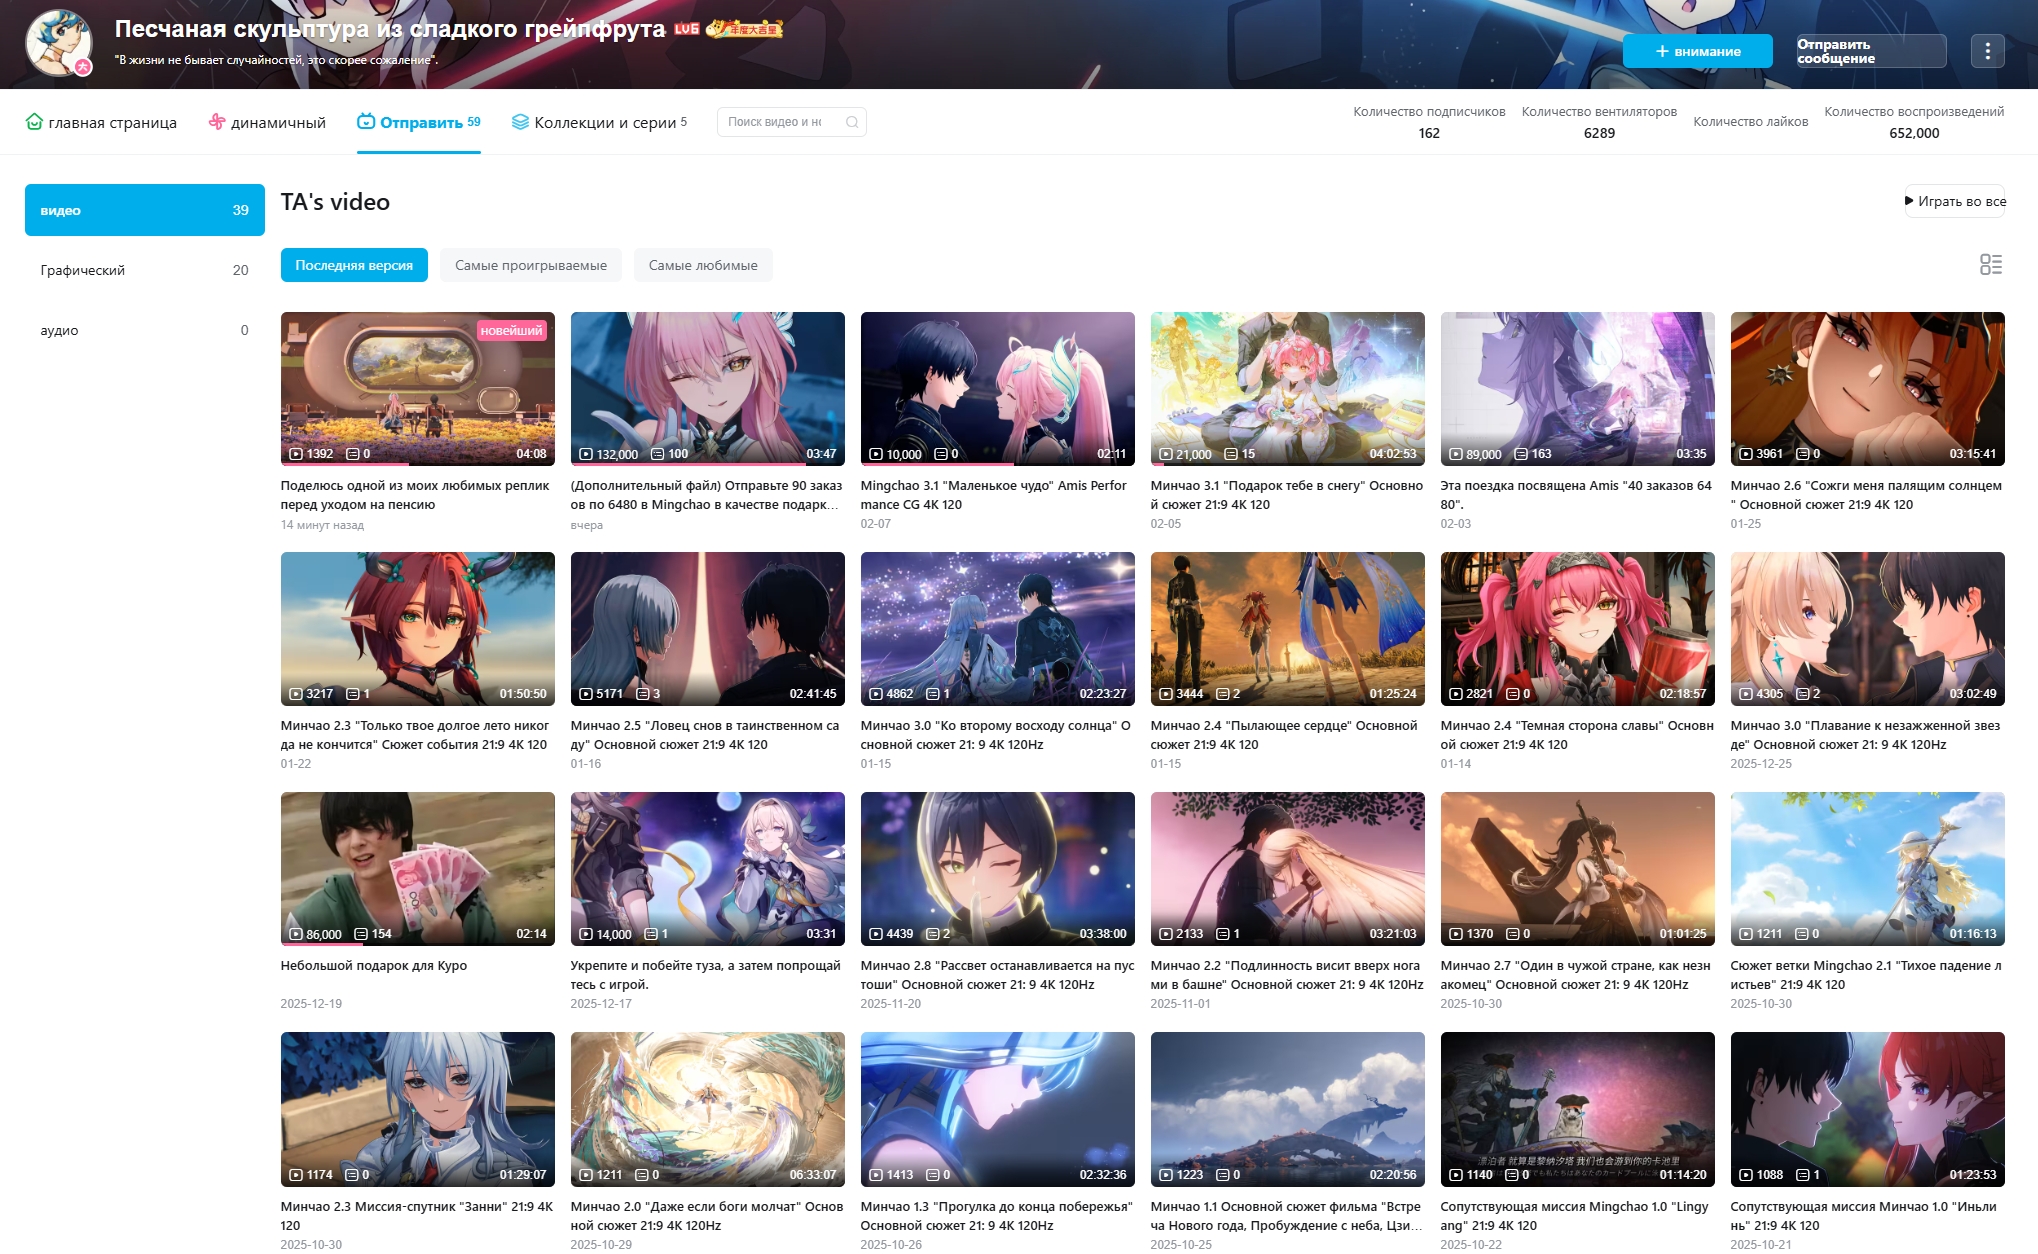The image size is (2038, 1254).
Task: Click the Отправить сообщение button
Action: pos(1870,51)
